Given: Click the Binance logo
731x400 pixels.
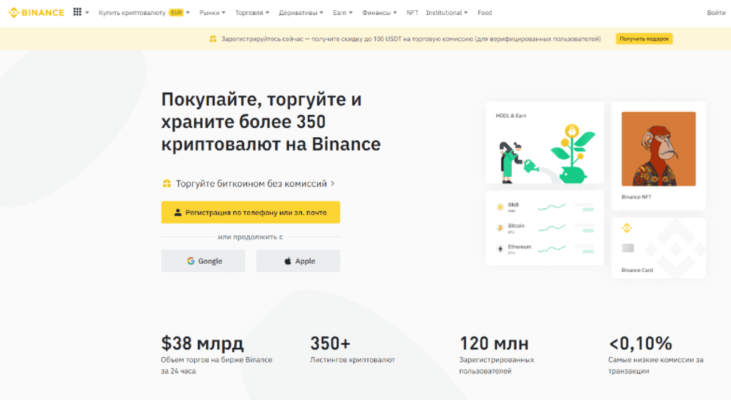Looking at the screenshot, I should click(x=36, y=13).
